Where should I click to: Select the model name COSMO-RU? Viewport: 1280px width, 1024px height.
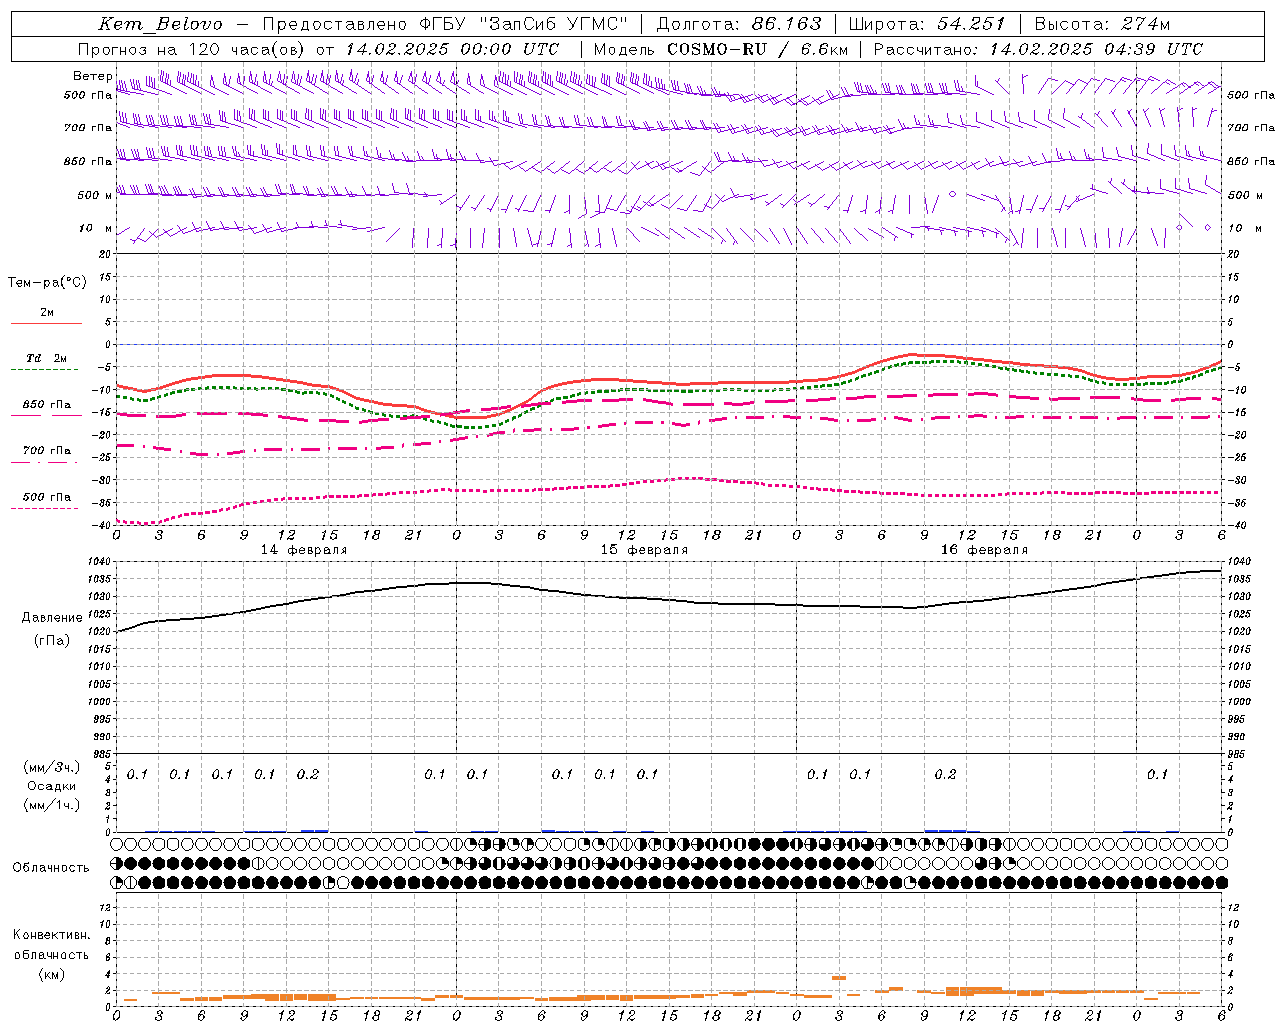tap(717, 49)
